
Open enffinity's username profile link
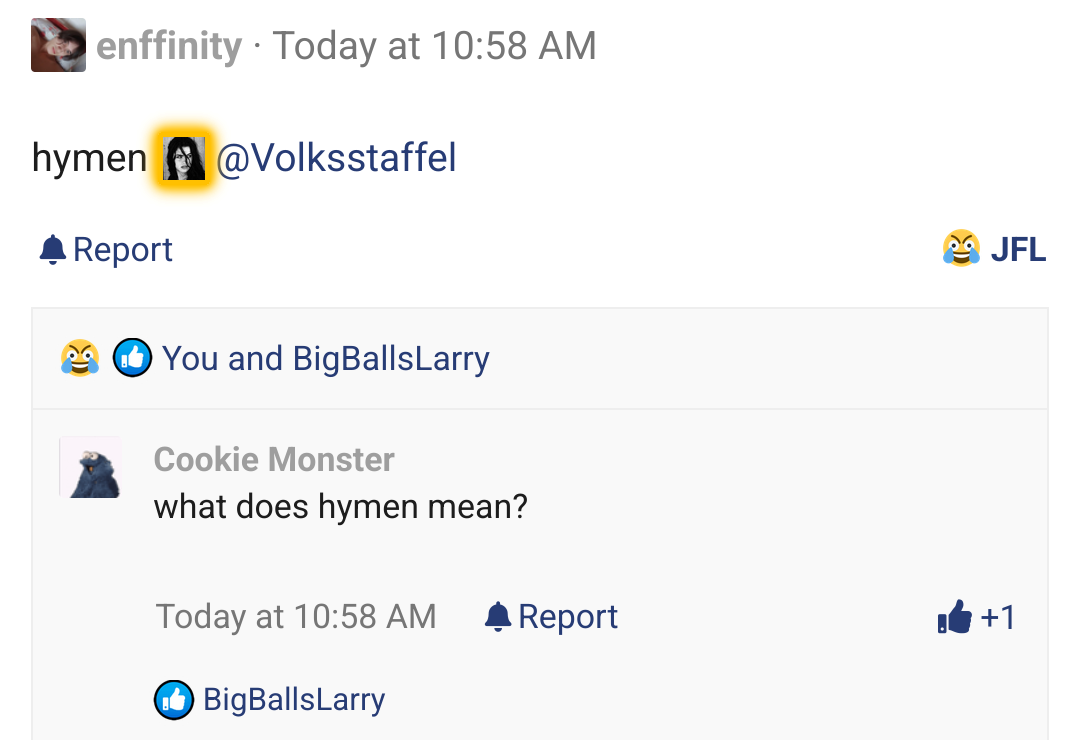(x=169, y=46)
